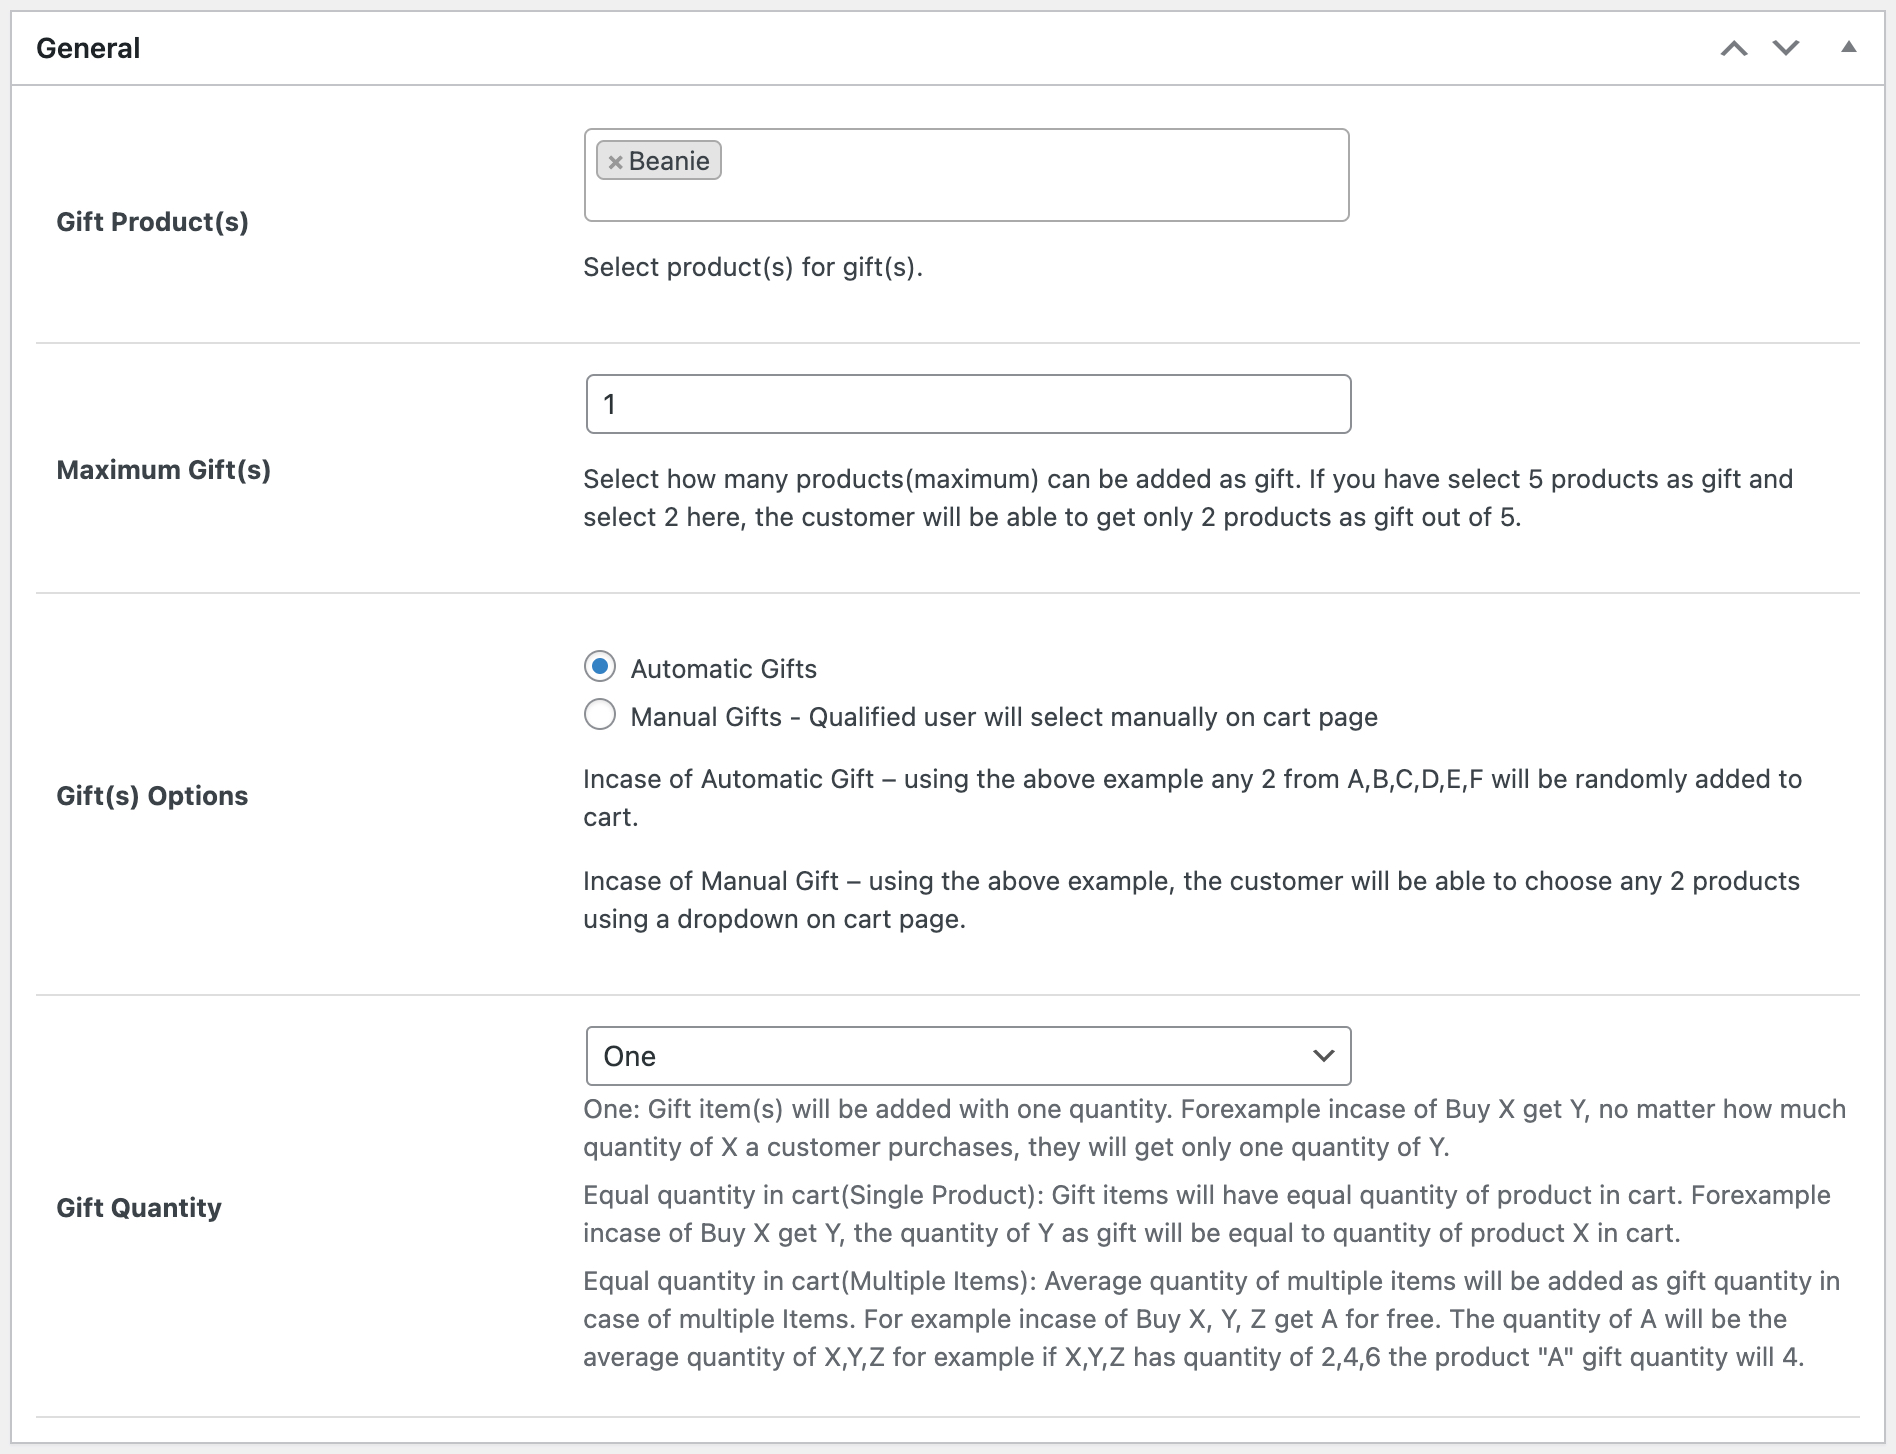Viewport: 1896px width, 1454px height.
Task: Click the Beanie tag name
Action: pyautogui.click(x=669, y=161)
